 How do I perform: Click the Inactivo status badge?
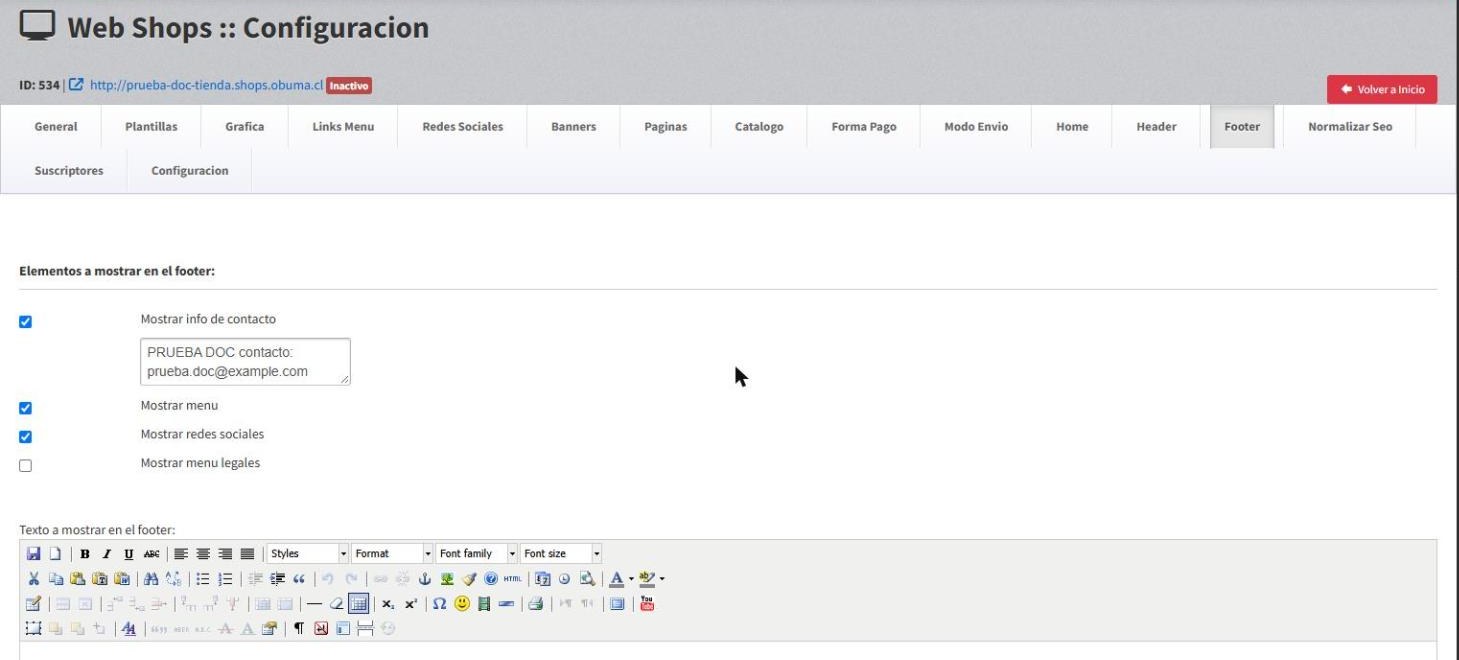coord(349,86)
